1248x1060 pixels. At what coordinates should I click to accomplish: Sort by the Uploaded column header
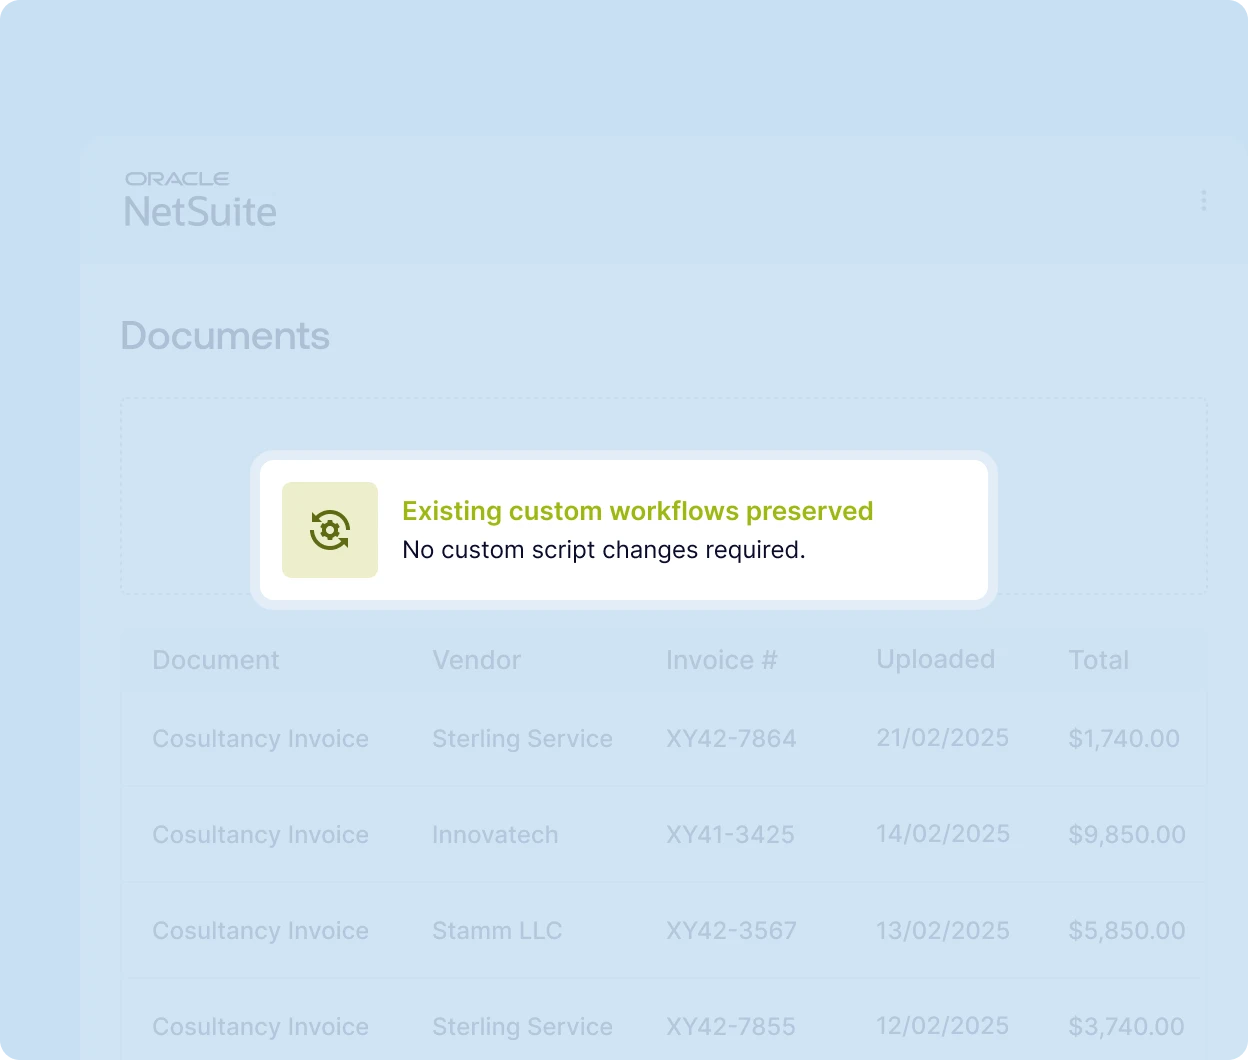[935, 659]
